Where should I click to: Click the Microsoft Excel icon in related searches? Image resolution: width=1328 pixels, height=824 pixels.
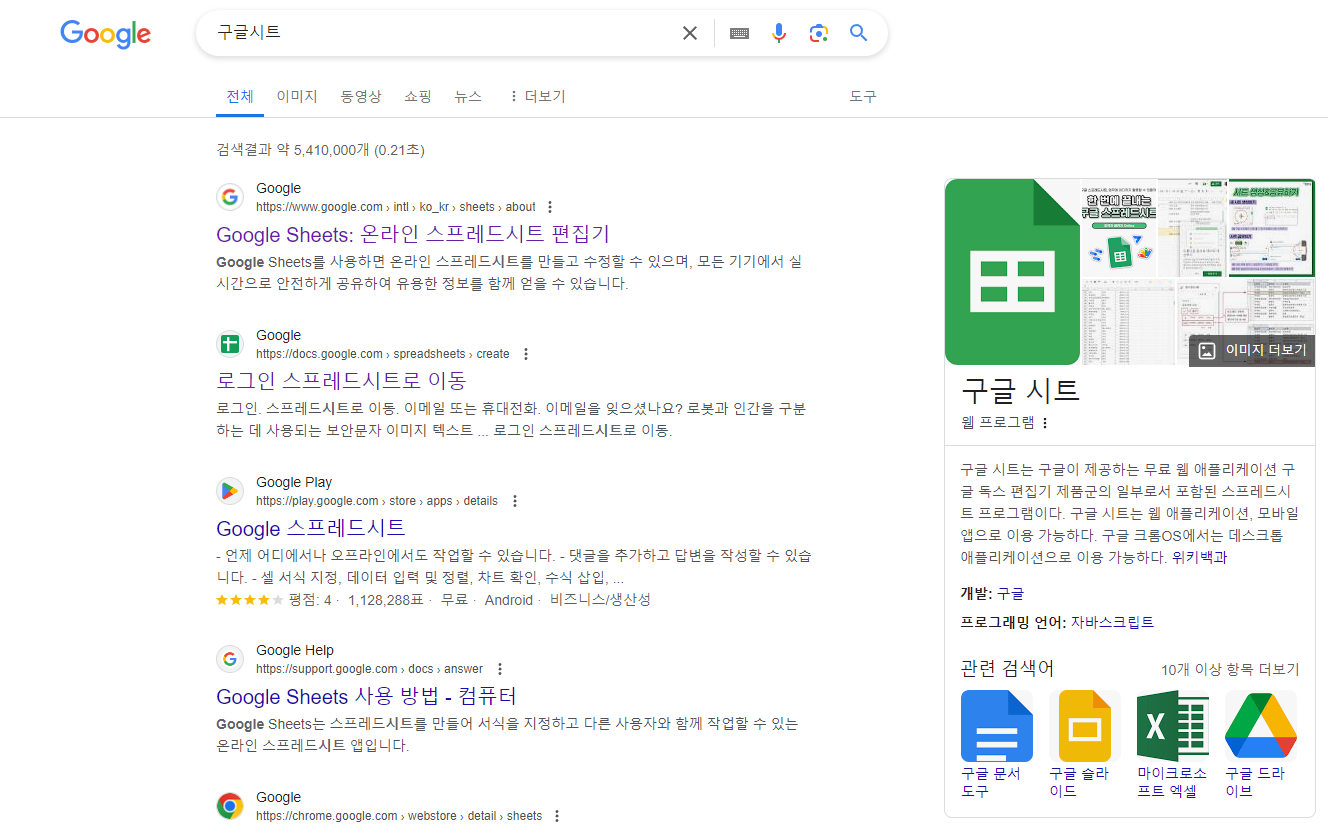(1173, 726)
